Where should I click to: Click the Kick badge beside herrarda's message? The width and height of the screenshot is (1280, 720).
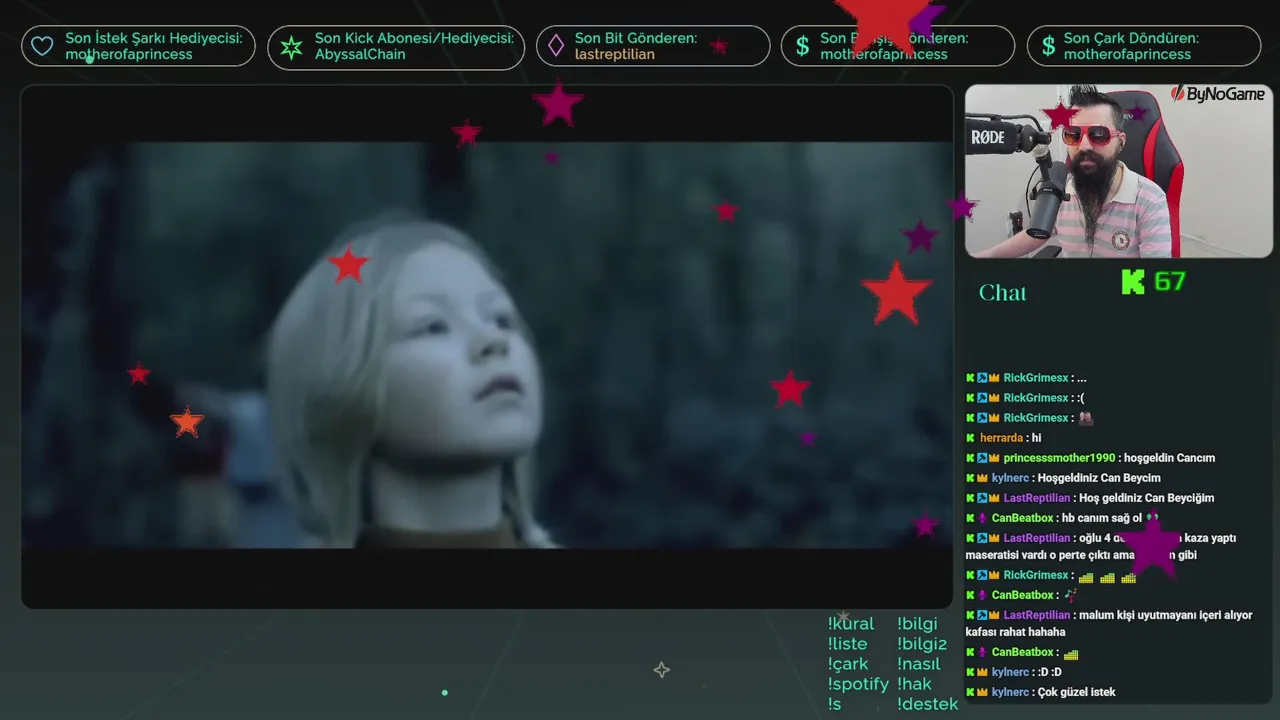(x=970, y=438)
